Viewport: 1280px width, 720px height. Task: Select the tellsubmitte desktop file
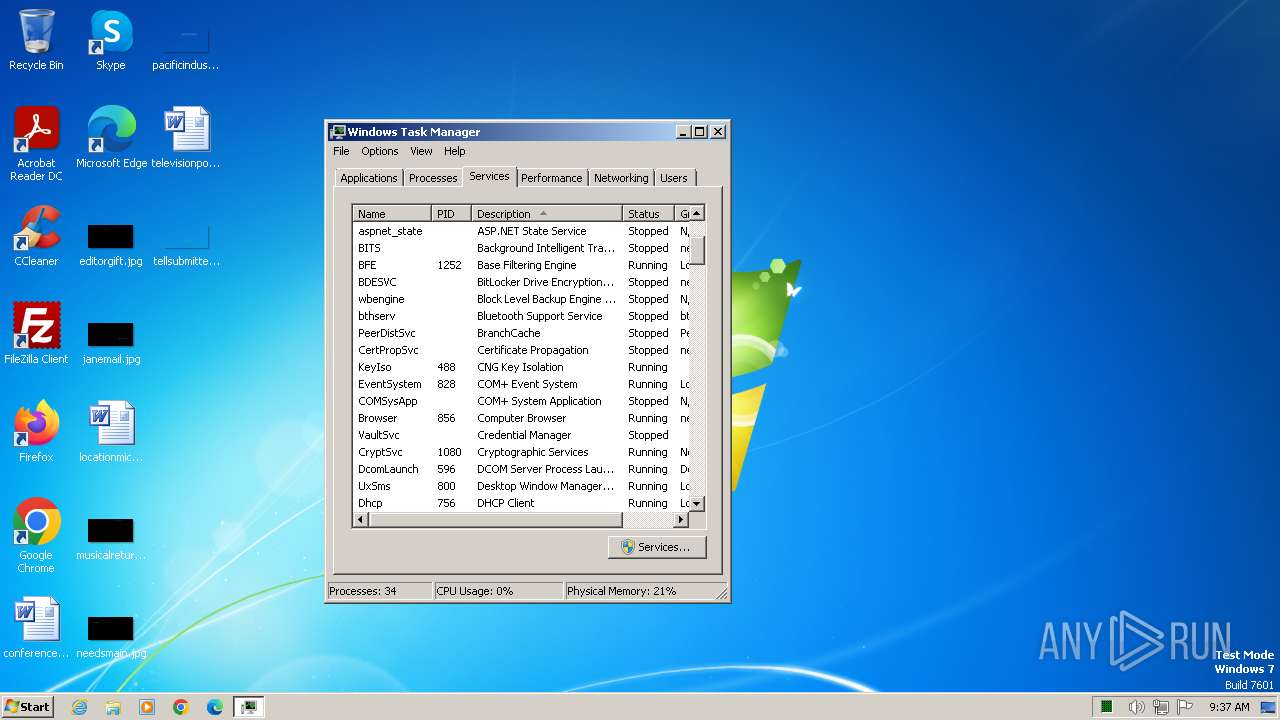186,246
